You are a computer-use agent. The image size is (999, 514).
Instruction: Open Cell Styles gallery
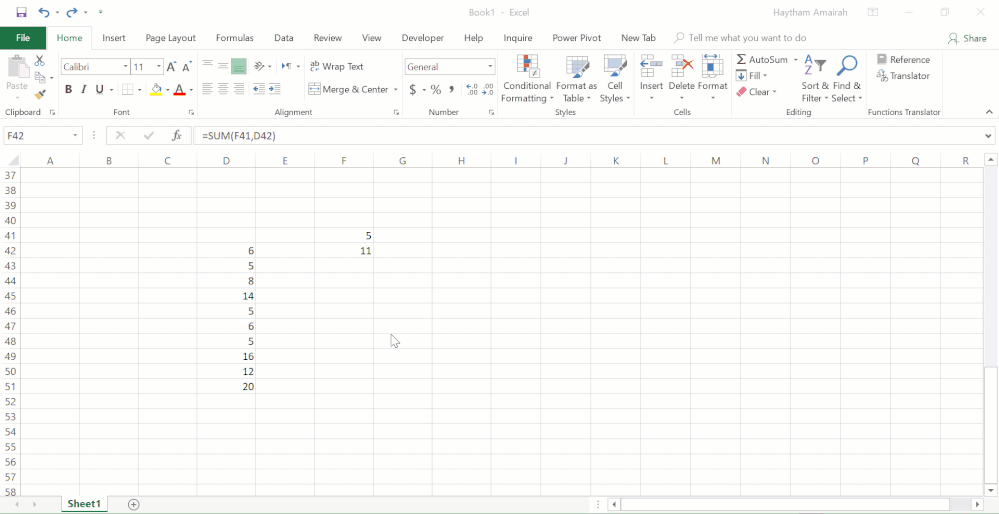[615, 80]
